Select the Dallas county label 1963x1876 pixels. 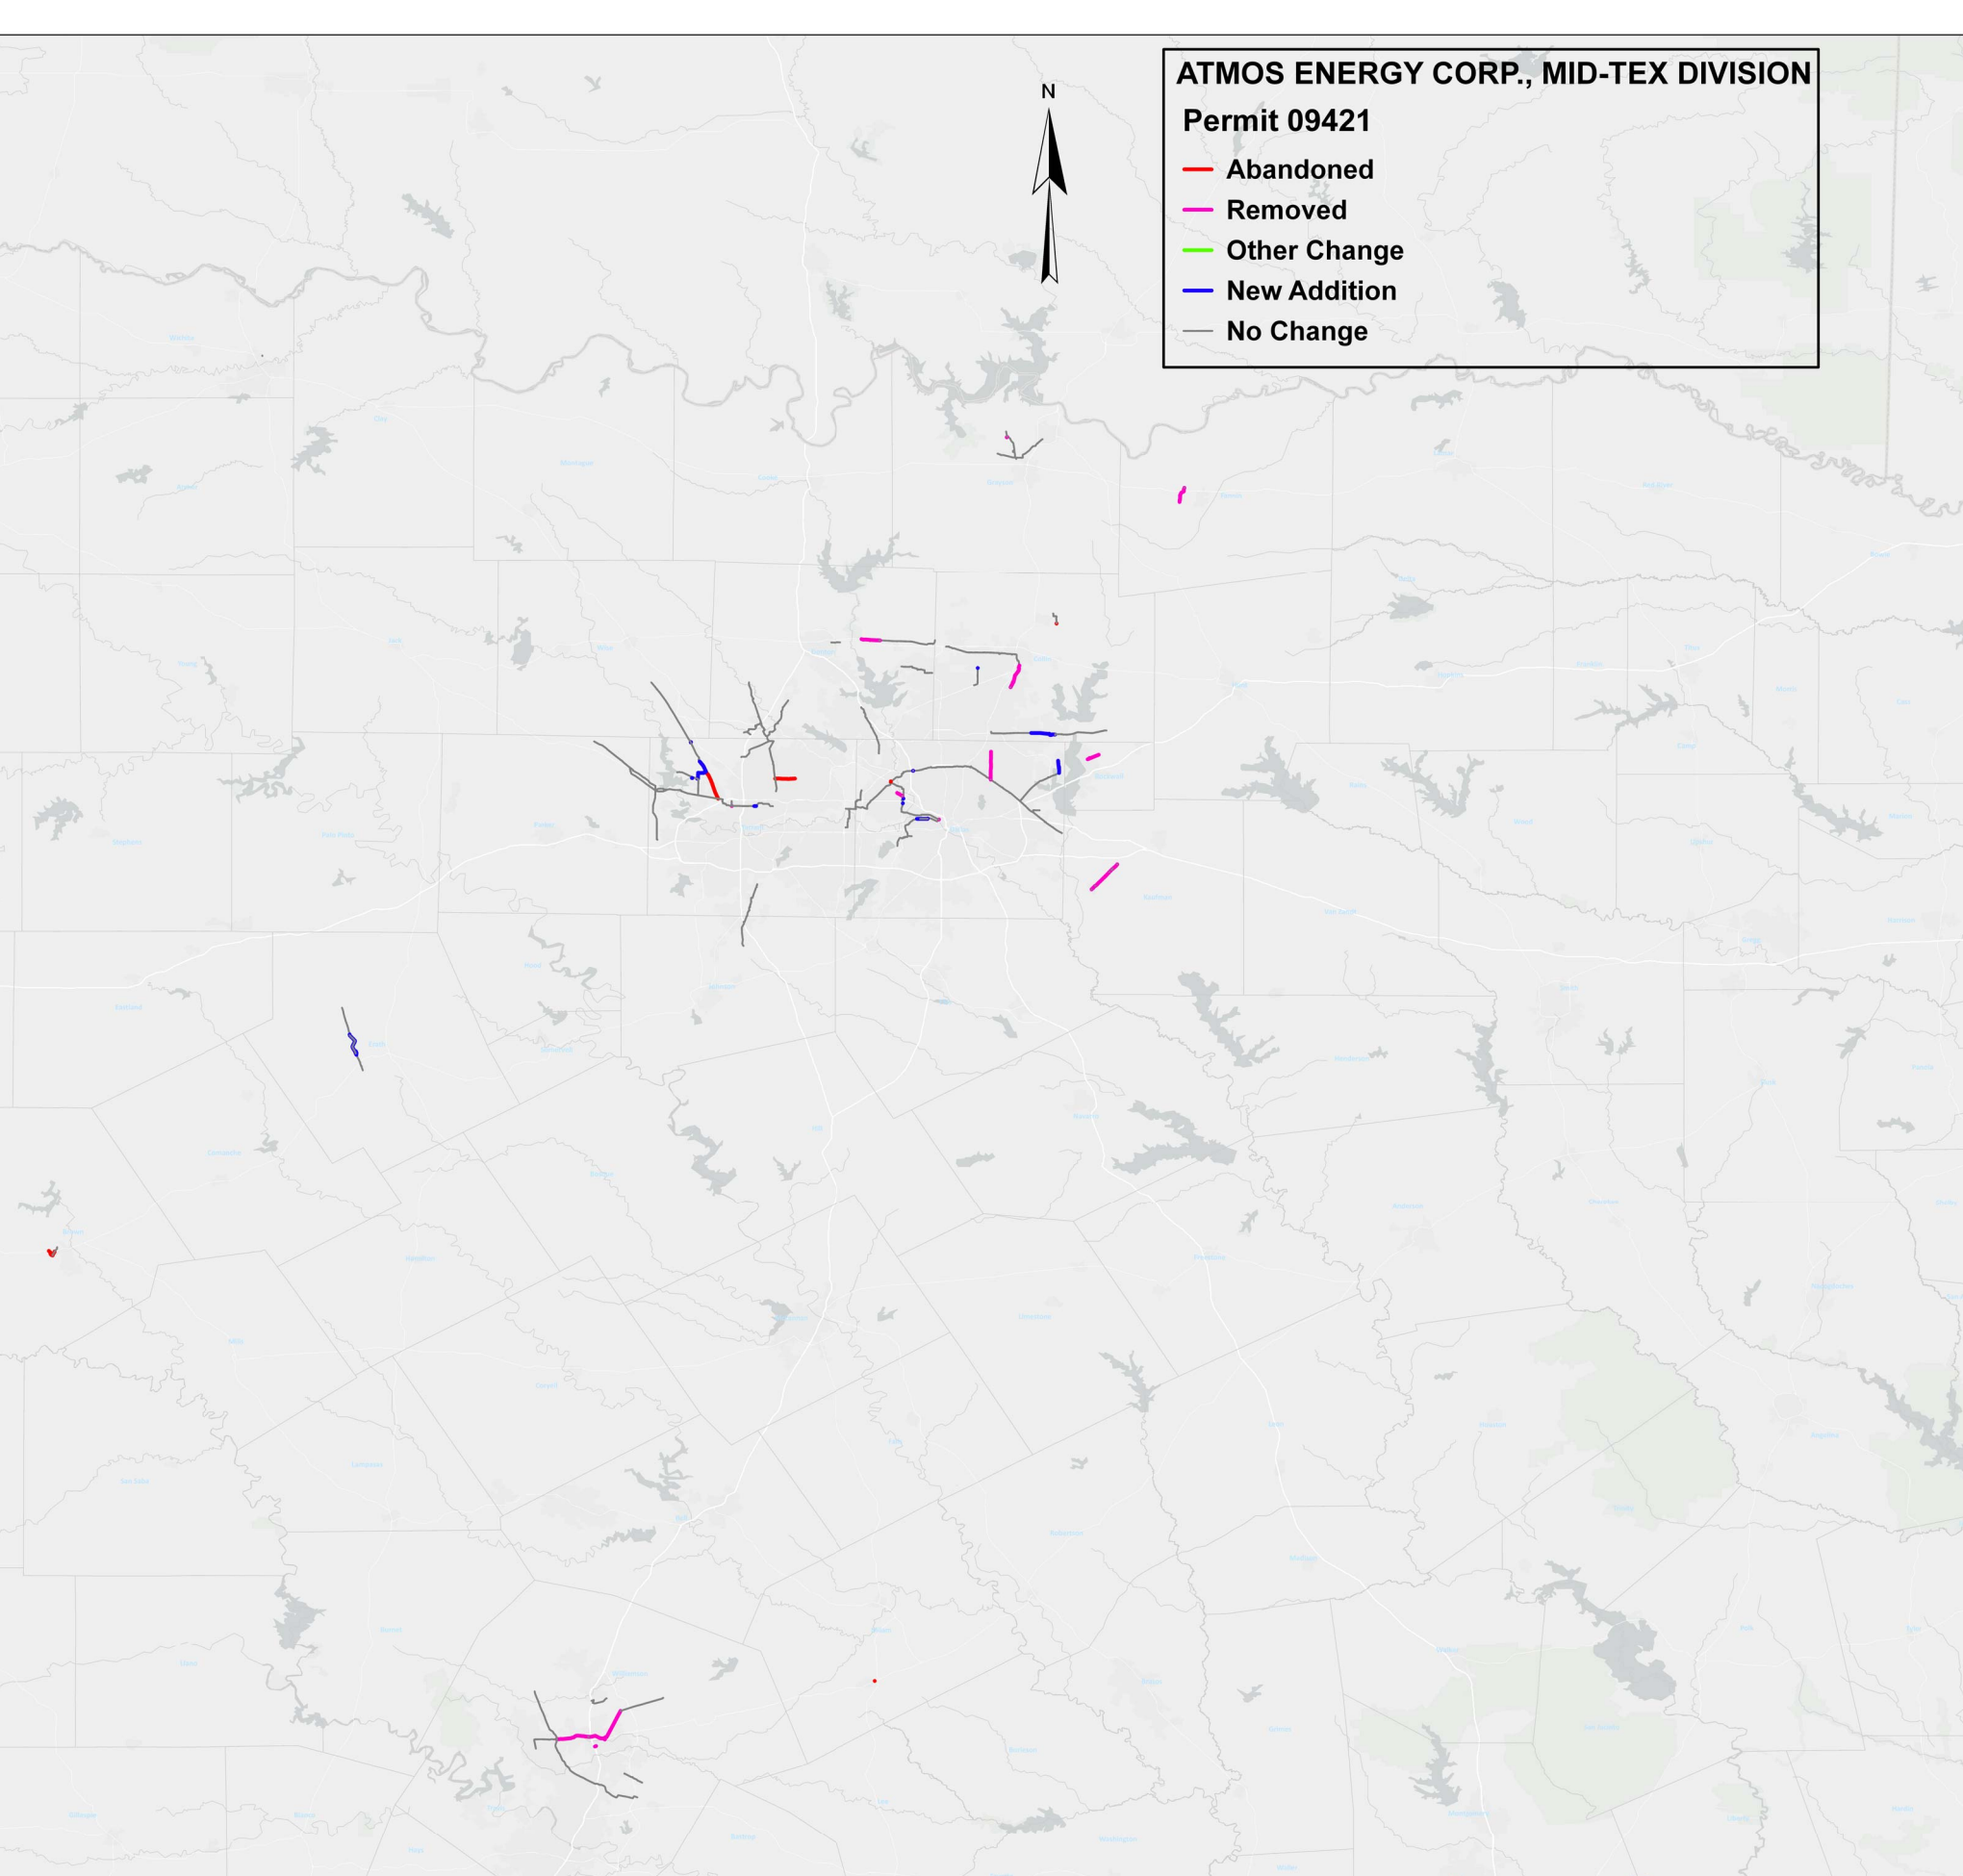point(960,832)
